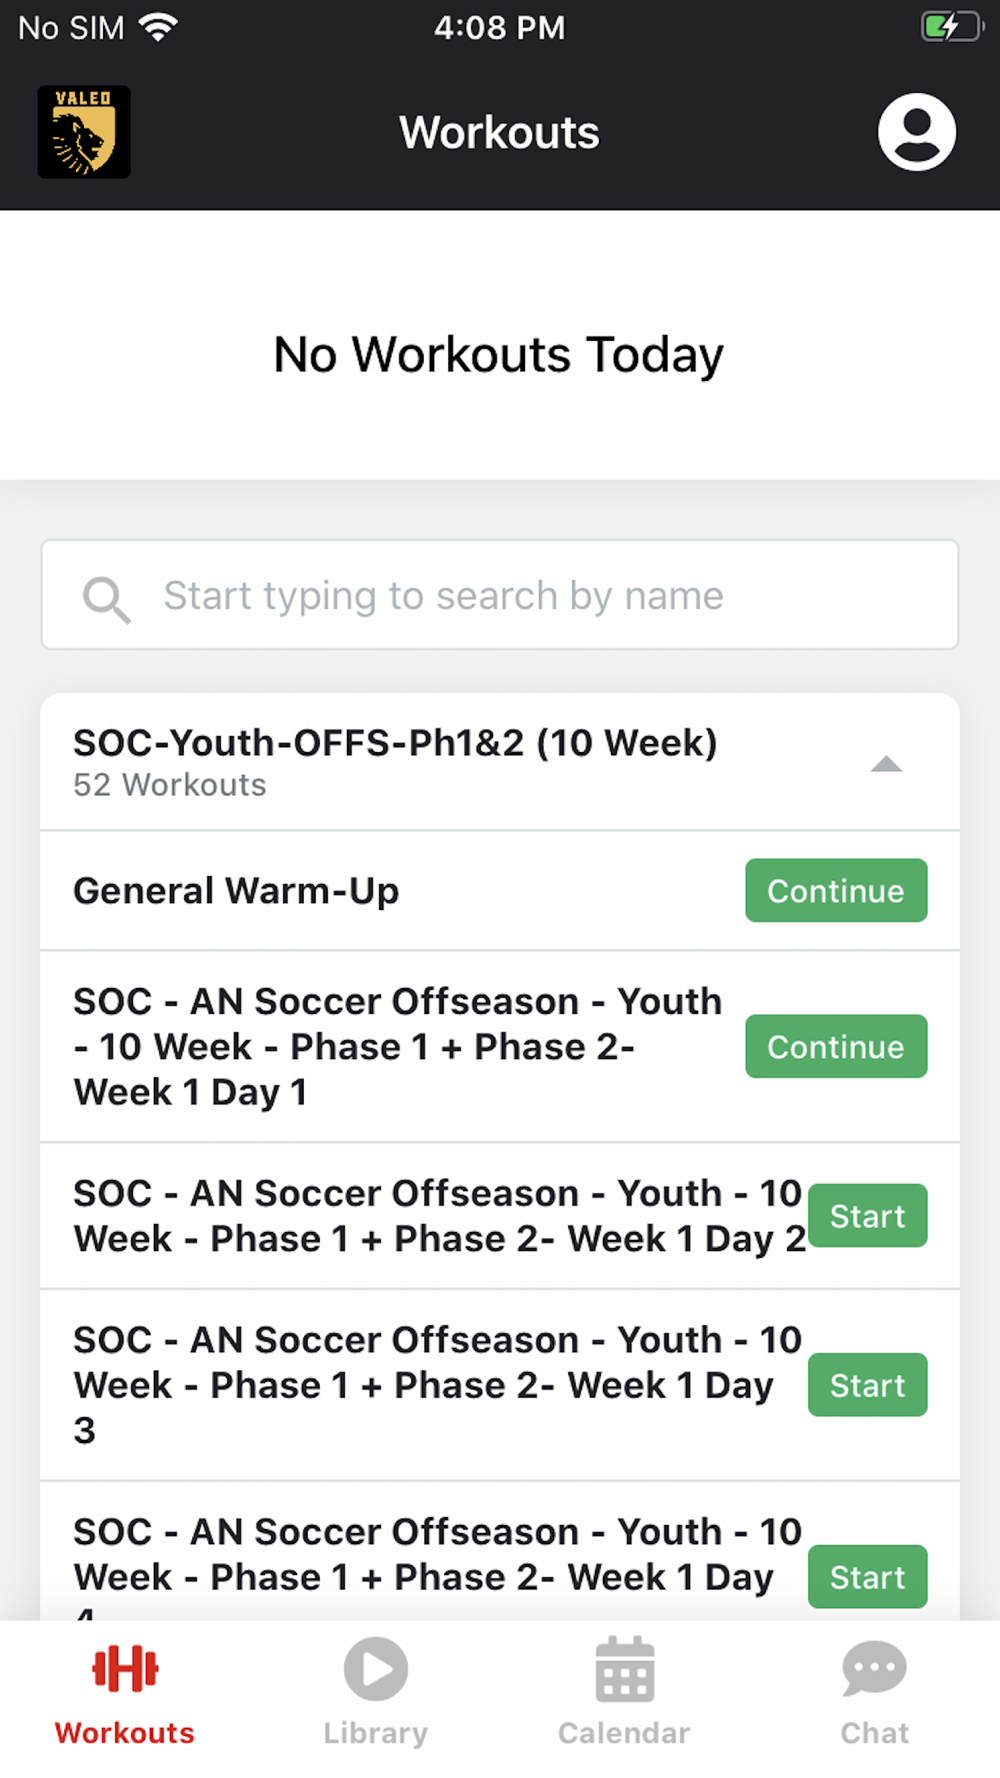This screenshot has height=1778, width=1000.
Task: Click the search by name field
Action: pos(540,596)
